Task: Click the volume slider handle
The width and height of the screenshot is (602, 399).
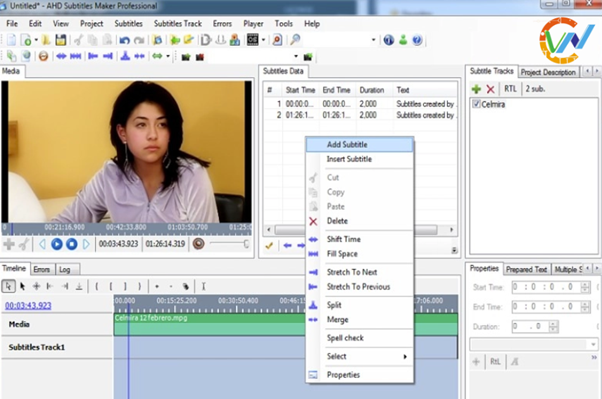Action: point(246,244)
